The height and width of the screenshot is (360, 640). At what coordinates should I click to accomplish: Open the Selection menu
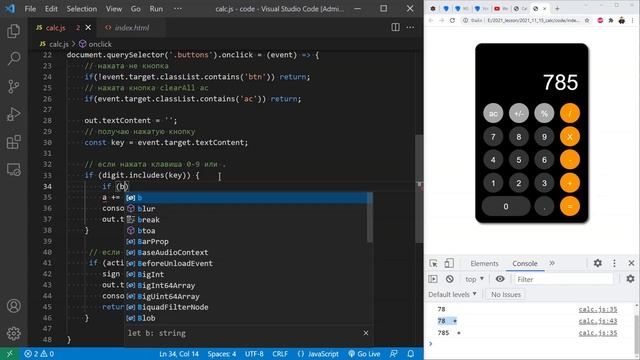click(82, 9)
